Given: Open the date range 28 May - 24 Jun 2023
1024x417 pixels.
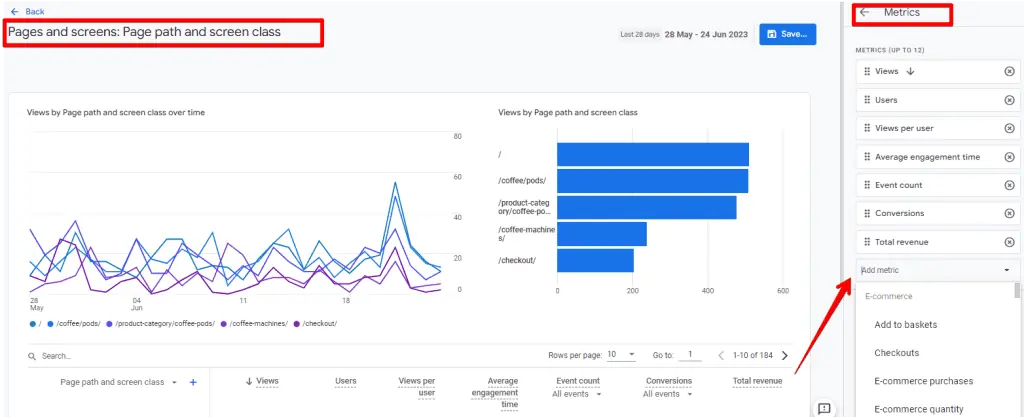Looking at the screenshot, I should point(706,35).
